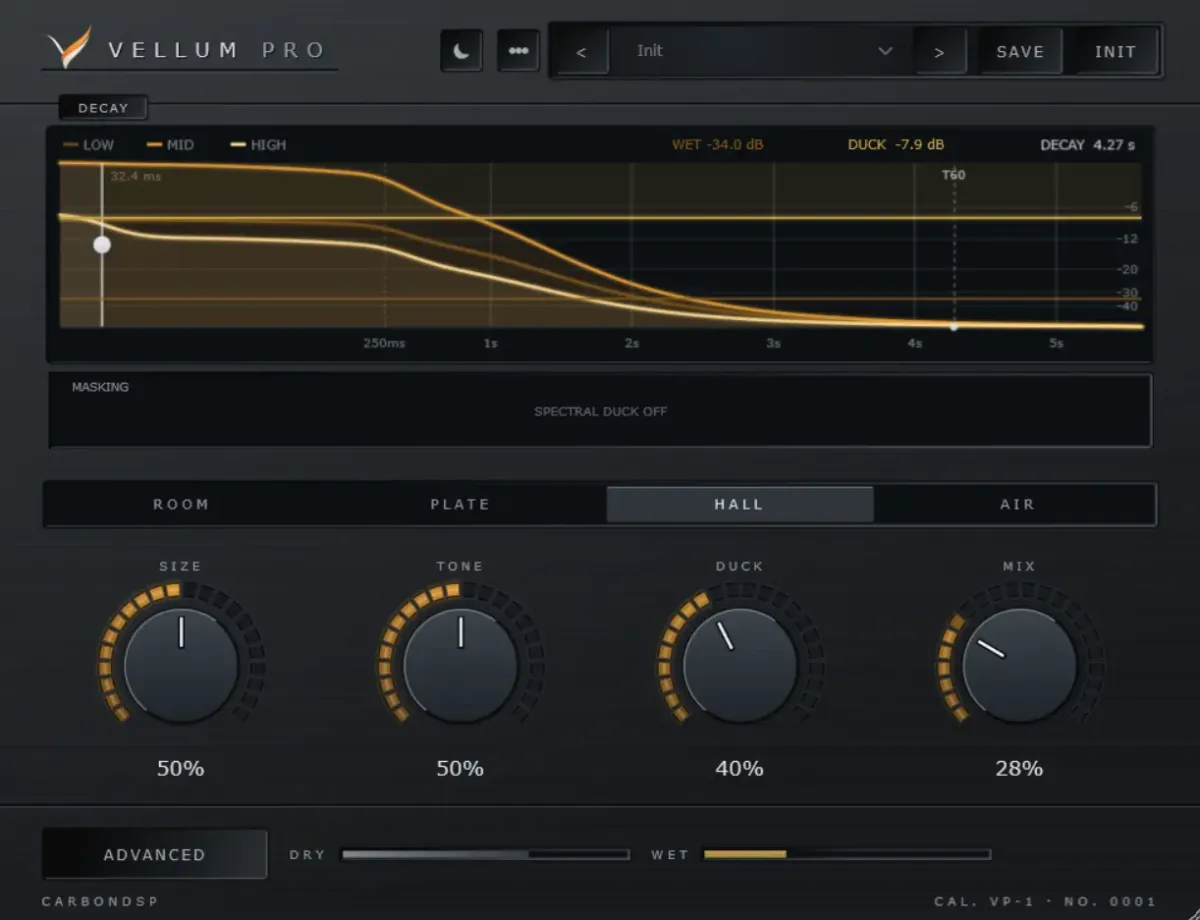Screen dimensions: 1200x920
Task: Click the T60 marker on graph
Action: (954, 175)
